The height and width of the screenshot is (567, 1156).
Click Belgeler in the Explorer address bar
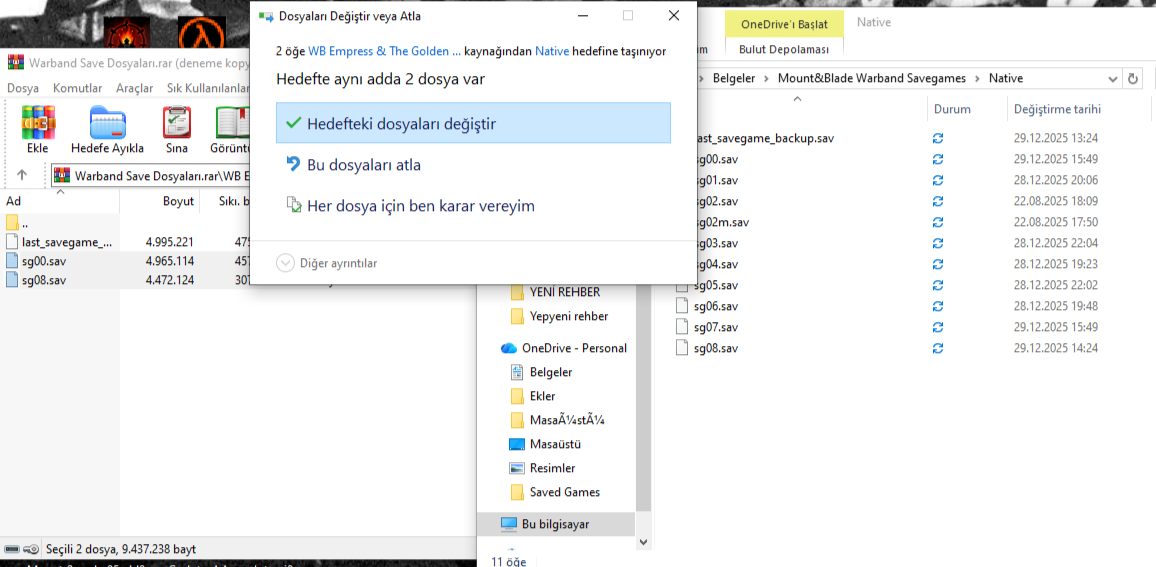[x=734, y=78]
